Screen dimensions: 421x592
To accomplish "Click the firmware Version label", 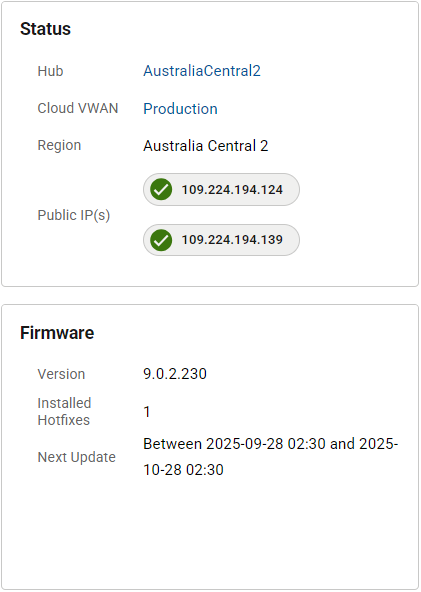I will point(61,374).
